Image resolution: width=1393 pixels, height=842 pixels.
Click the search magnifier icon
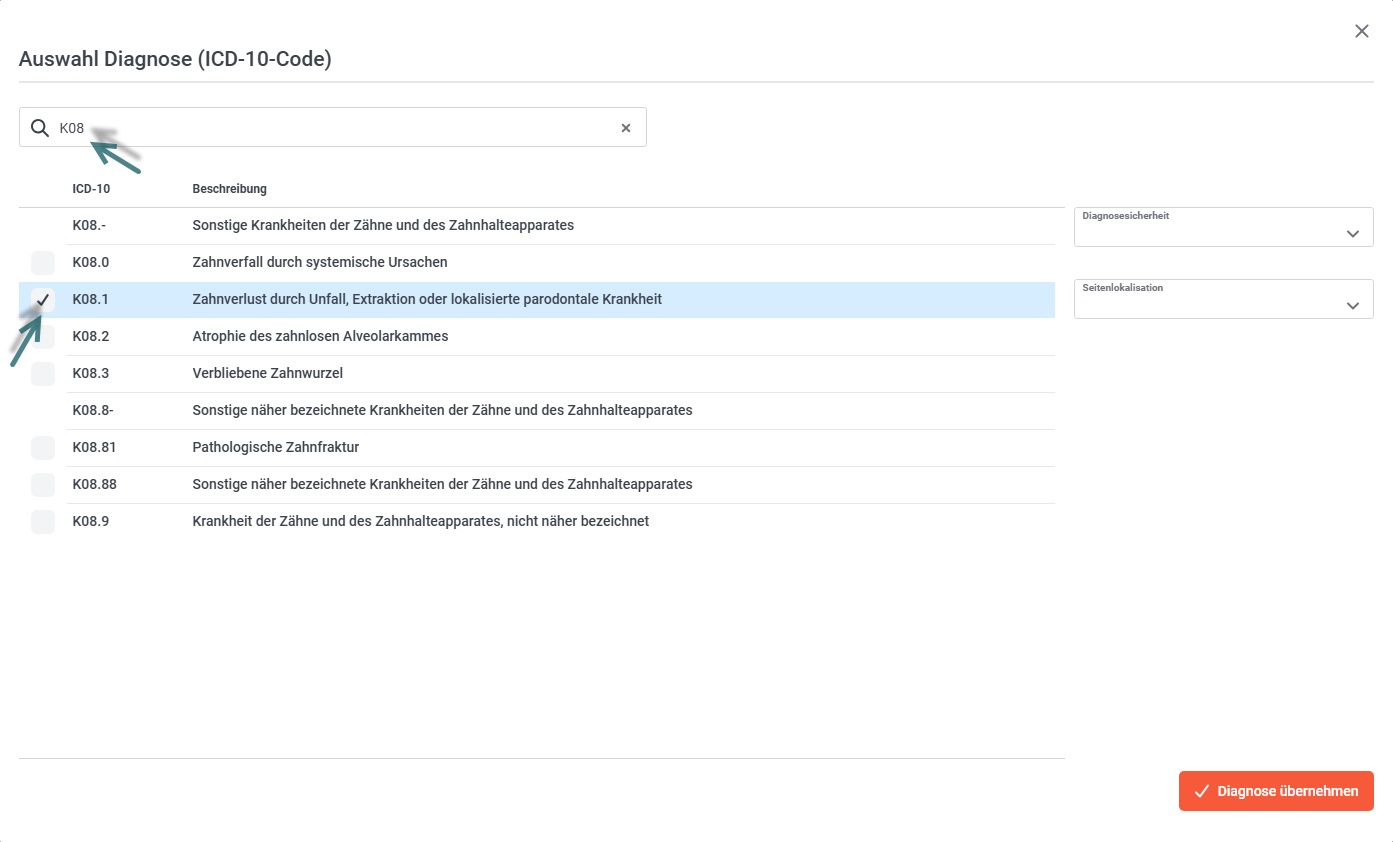39,128
